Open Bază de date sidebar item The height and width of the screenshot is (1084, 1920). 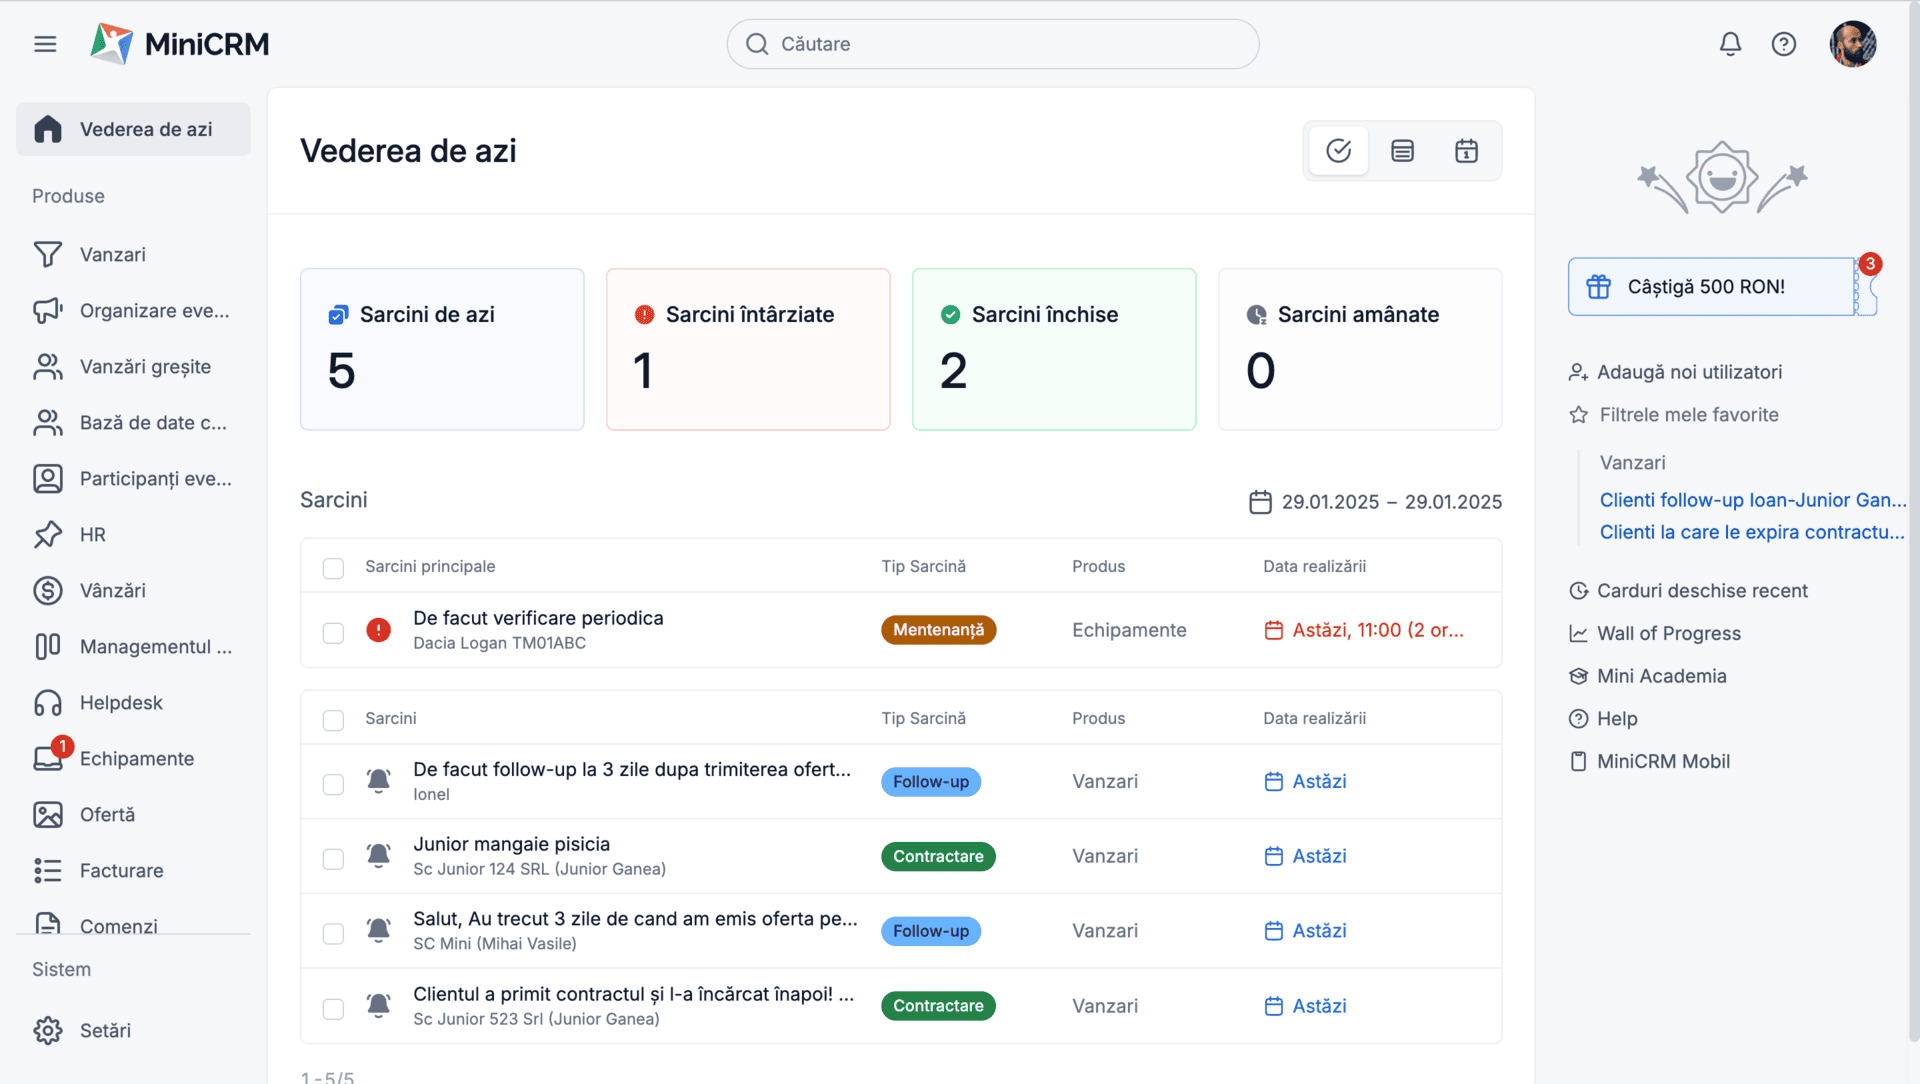point(133,423)
